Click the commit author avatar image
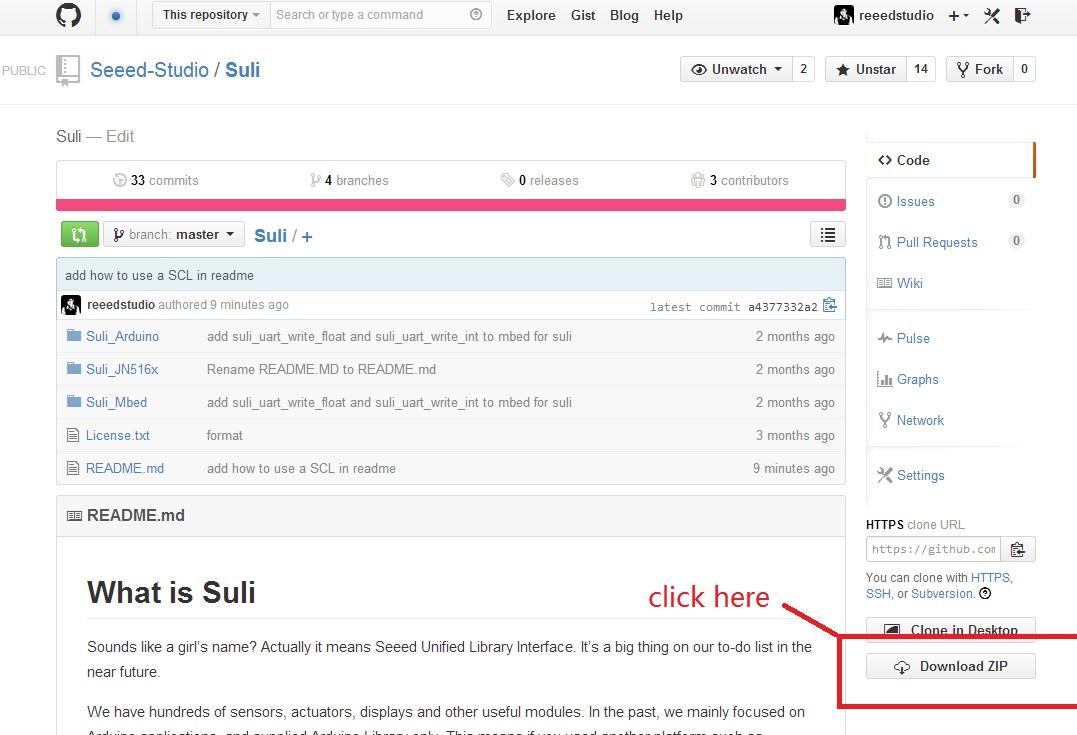The width and height of the screenshot is (1077, 735). pos(71,305)
